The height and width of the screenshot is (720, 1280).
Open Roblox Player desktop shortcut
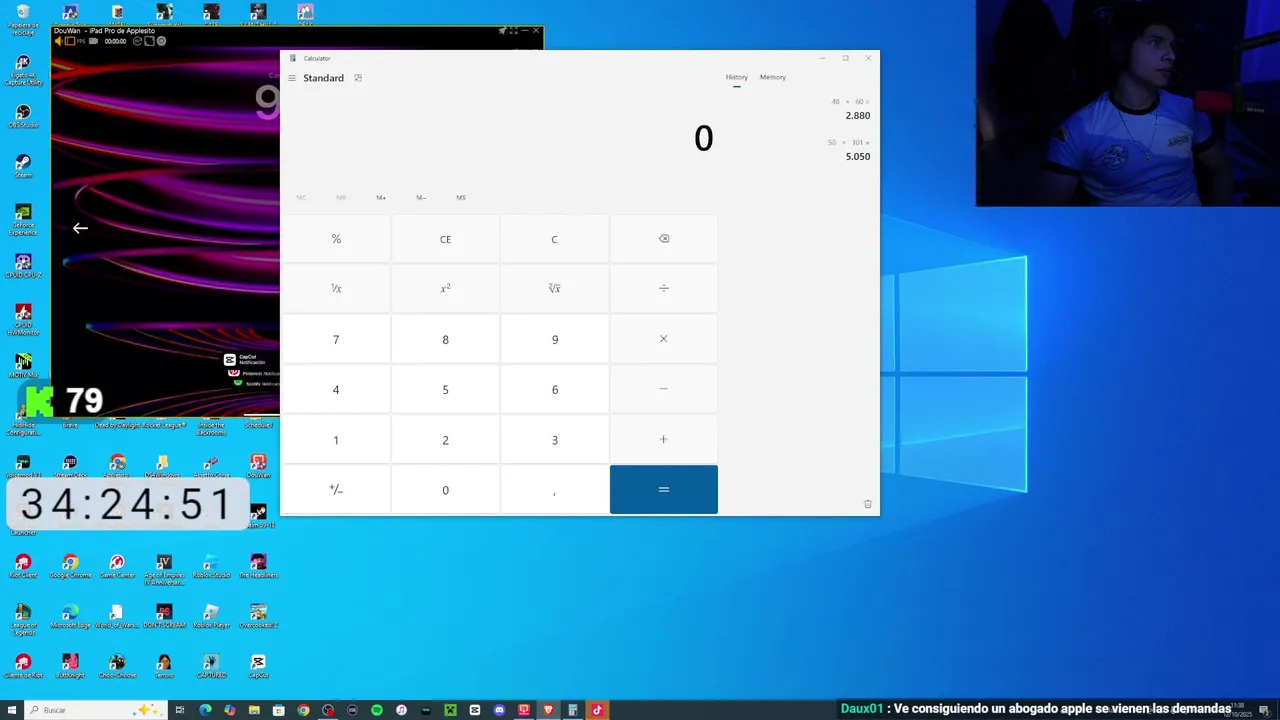(x=211, y=616)
